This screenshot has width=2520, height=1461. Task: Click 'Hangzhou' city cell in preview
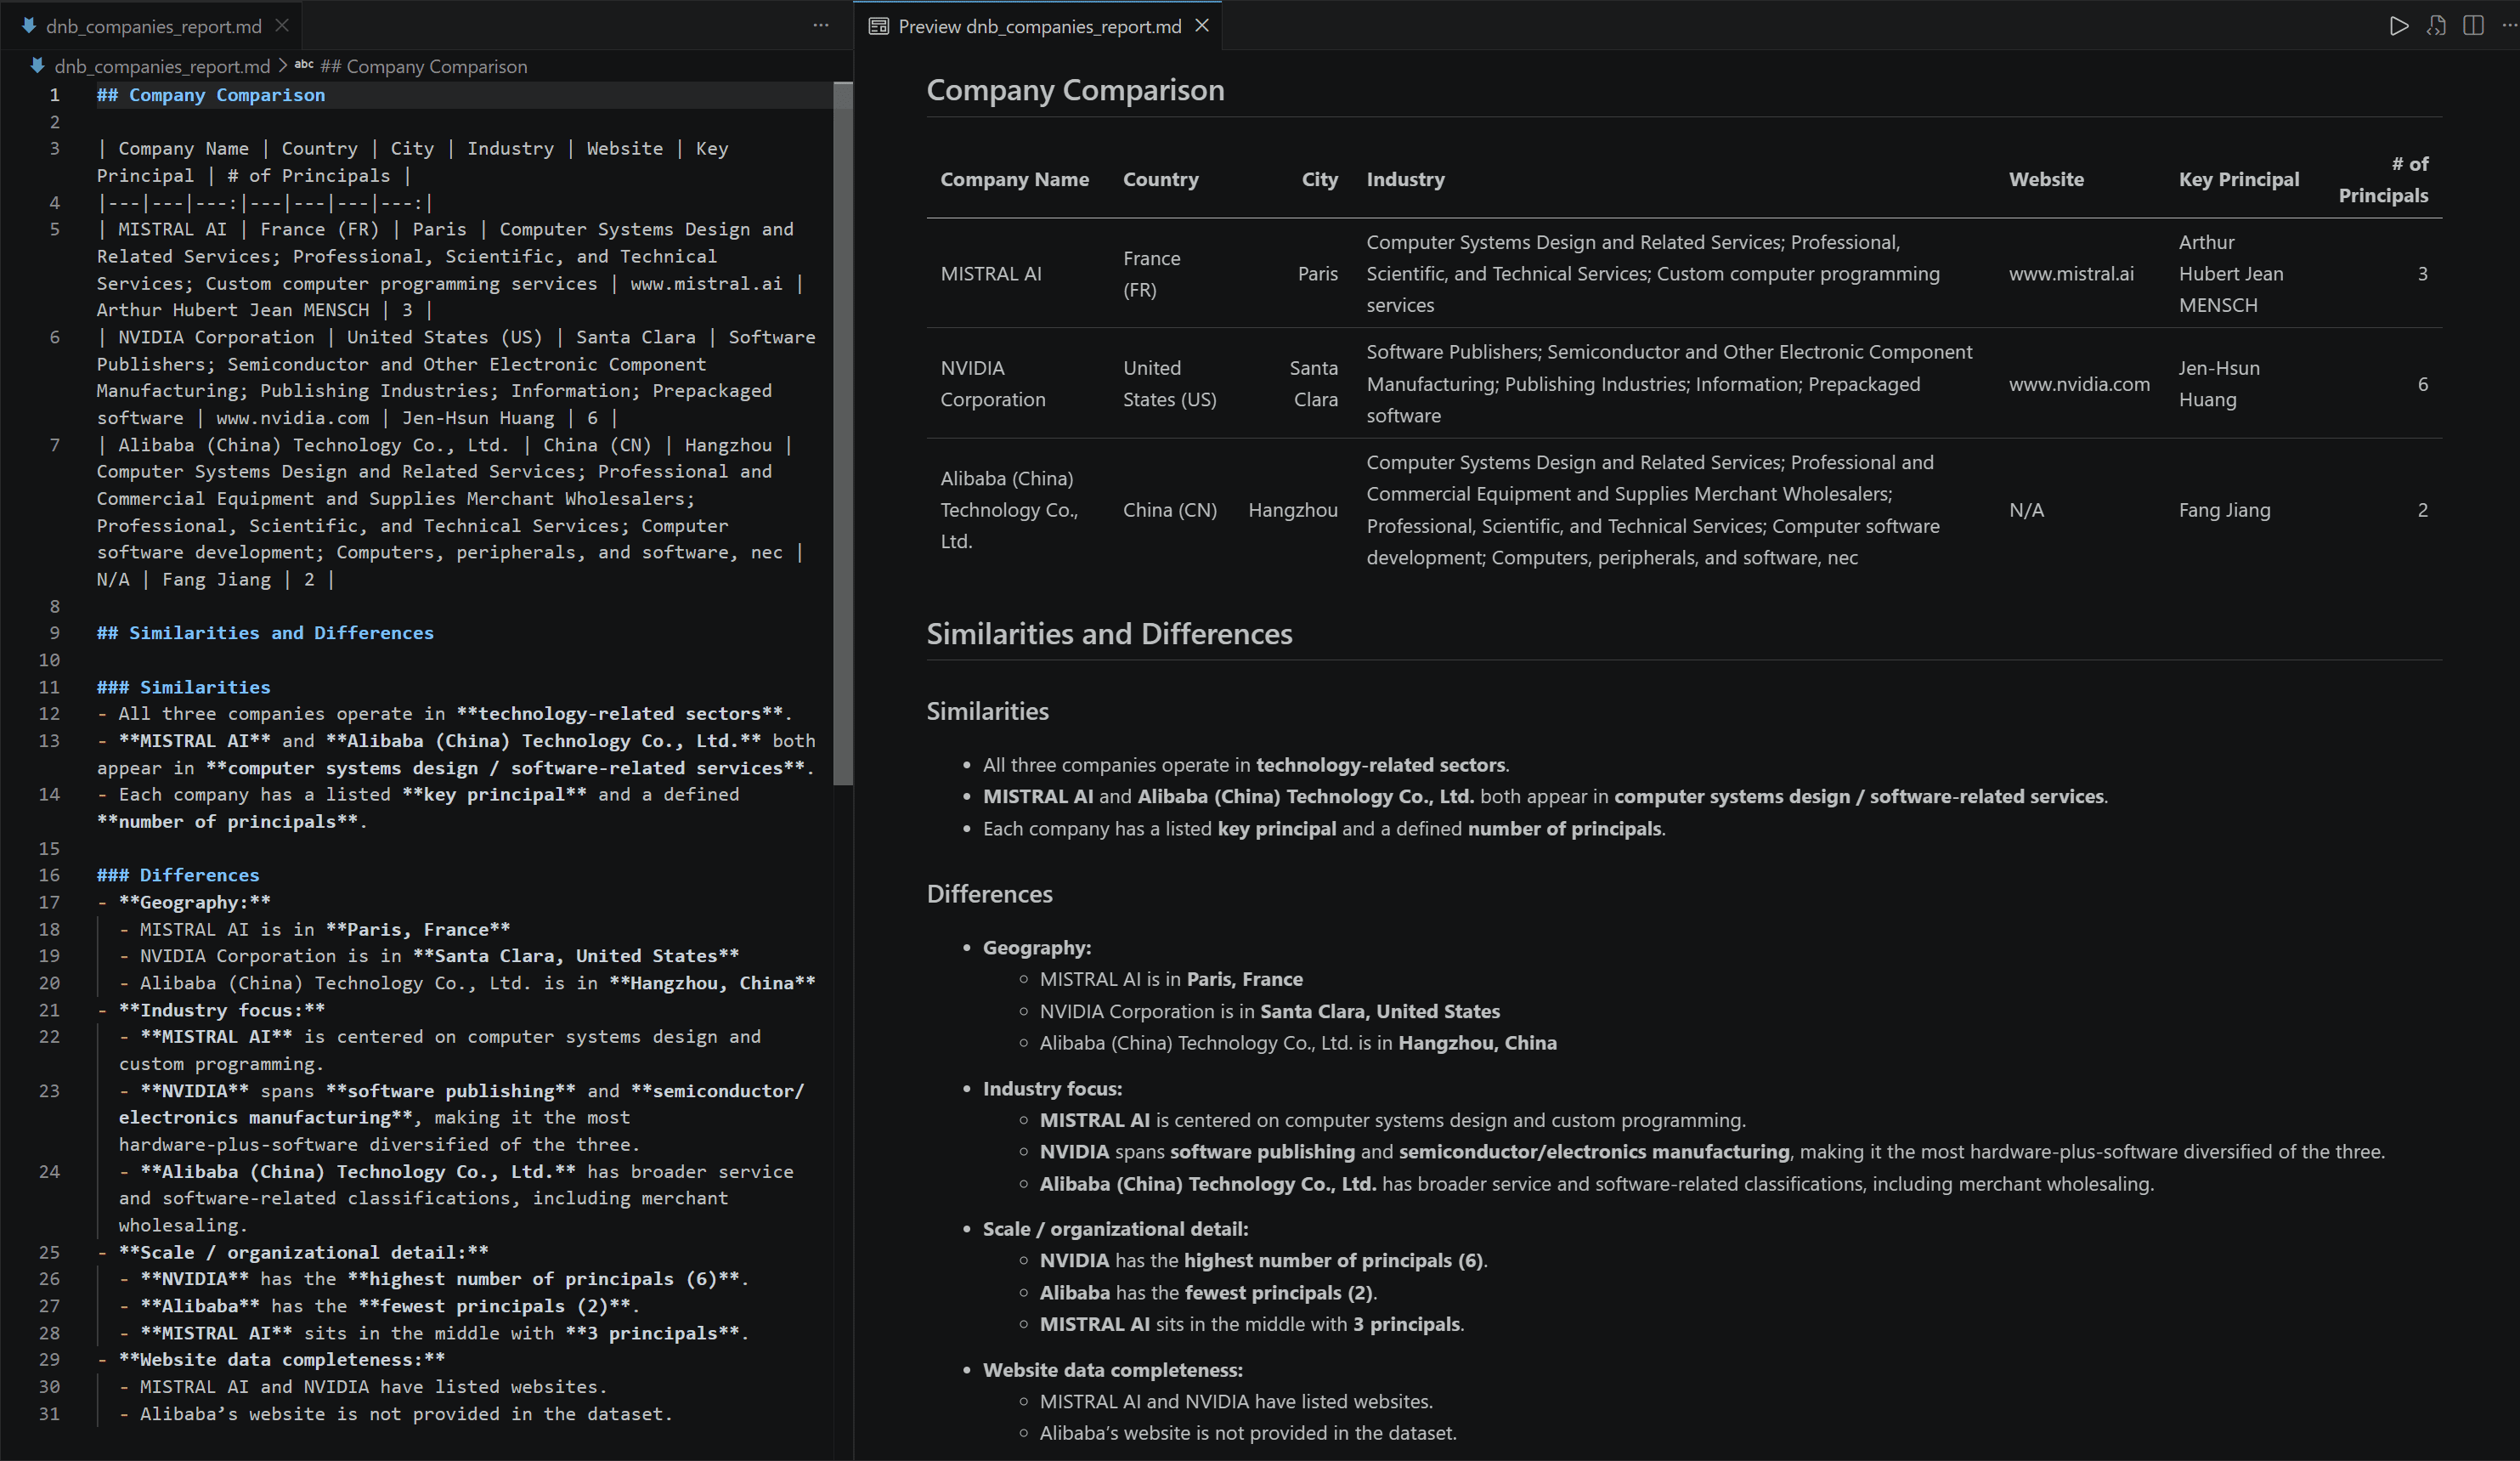[x=1292, y=510]
